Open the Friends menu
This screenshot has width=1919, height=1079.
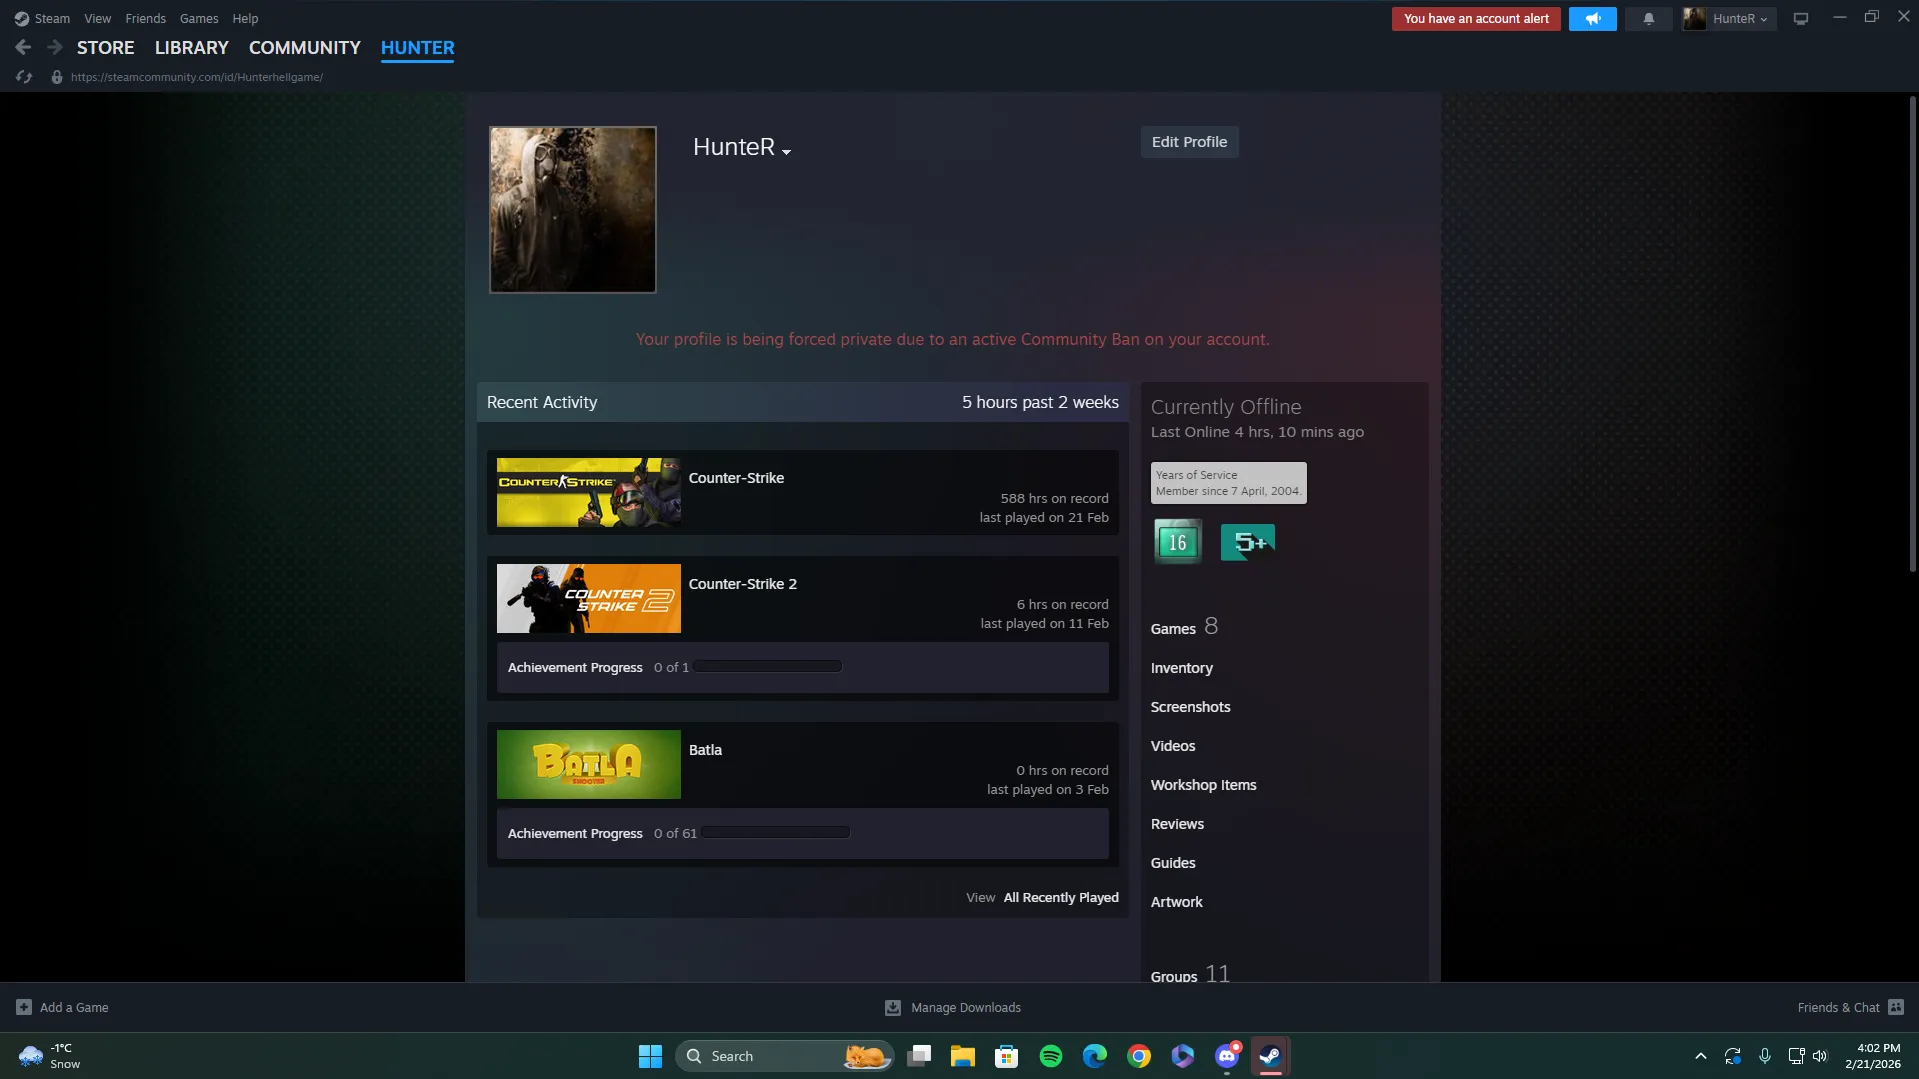pos(145,18)
